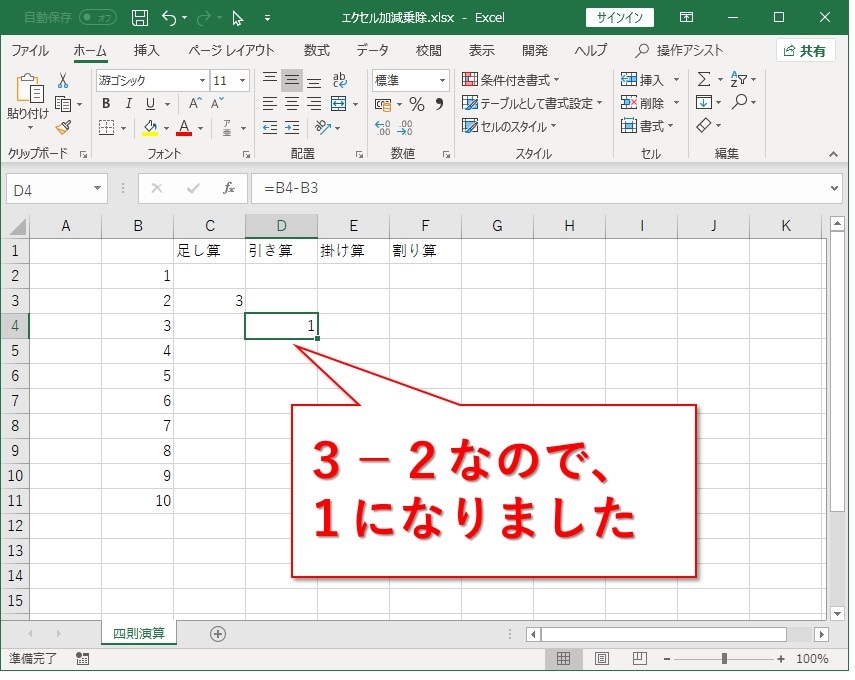Switch to Page Break Preview in status bar
Viewport: 855px width, 680px height.
(x=640, y=659)
